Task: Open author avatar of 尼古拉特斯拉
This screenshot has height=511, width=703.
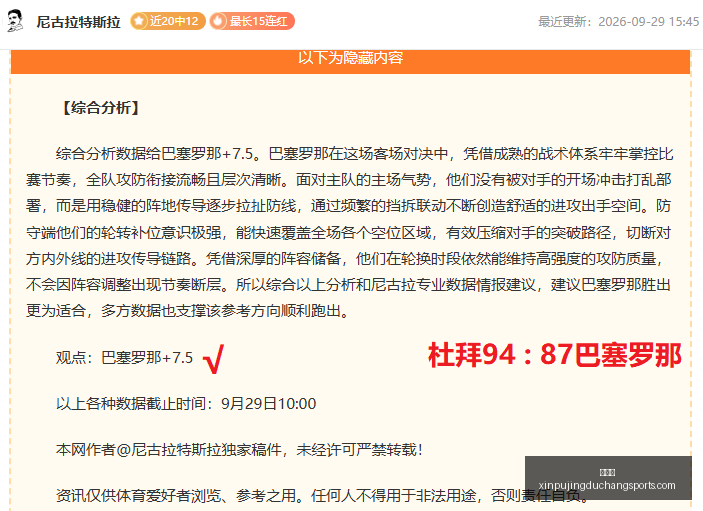Action: click(x=15, y=21)
